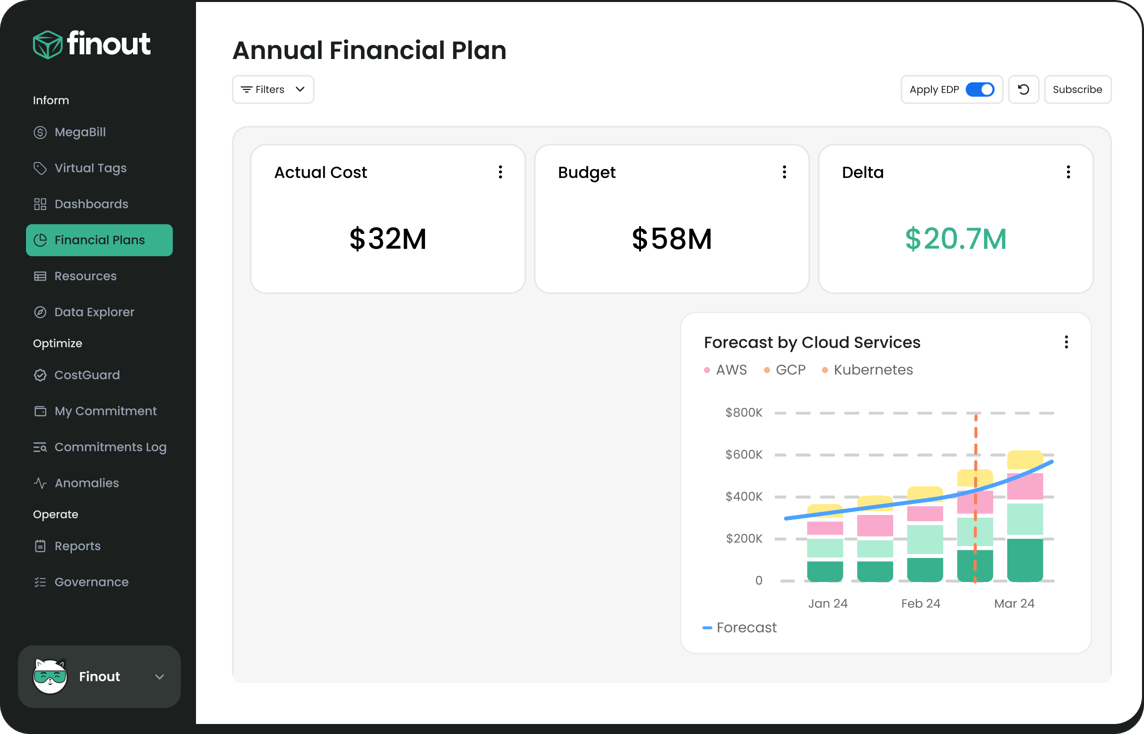
Task: Click the Dashboards grid icon
Action: (40, 204)
